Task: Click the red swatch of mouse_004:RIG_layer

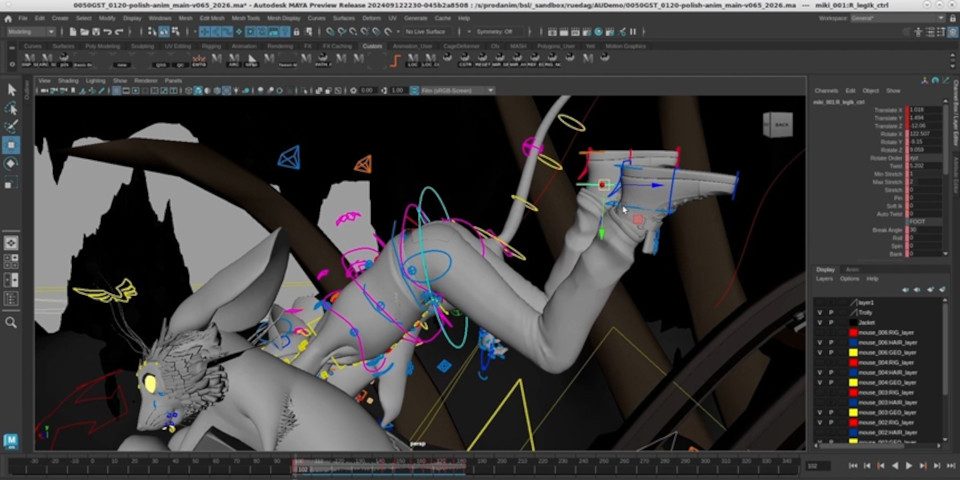Action: click(x=853, y=362)
